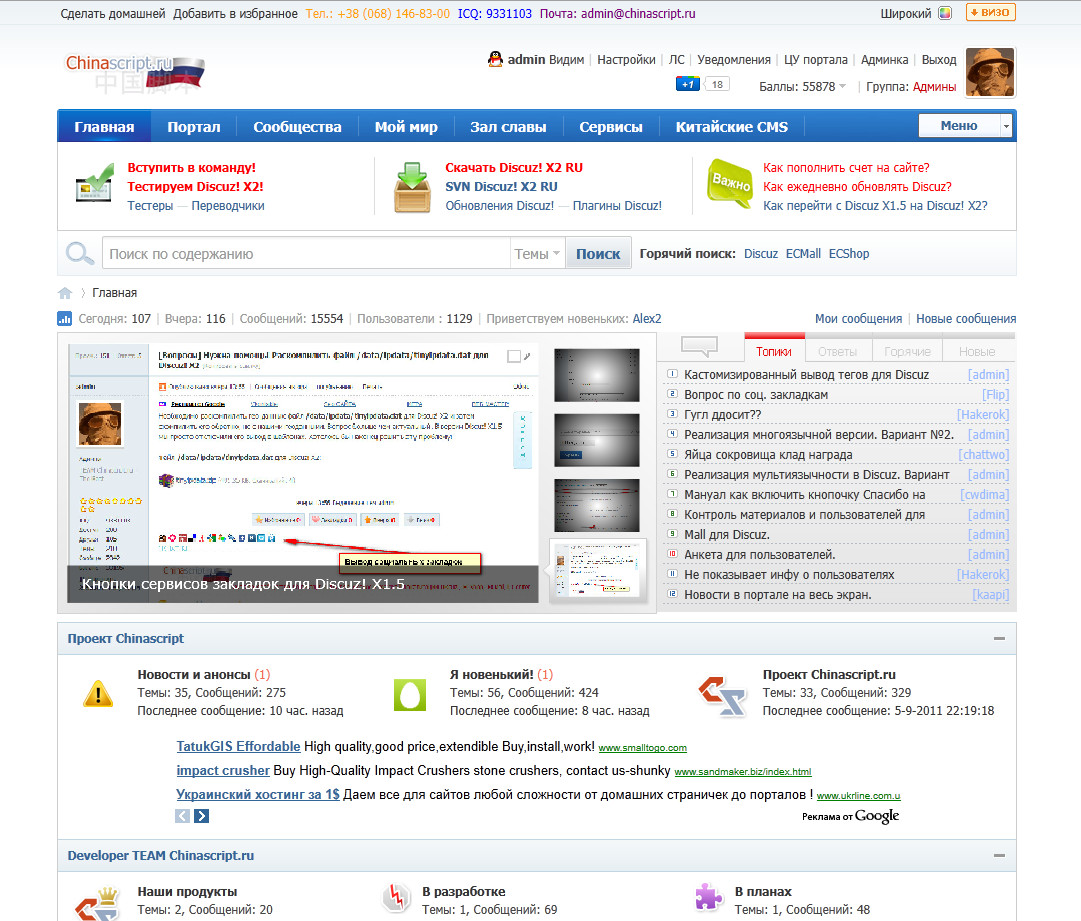Switch to the Топики tab
Screen dimensions: 1081x921
(774, 350)
